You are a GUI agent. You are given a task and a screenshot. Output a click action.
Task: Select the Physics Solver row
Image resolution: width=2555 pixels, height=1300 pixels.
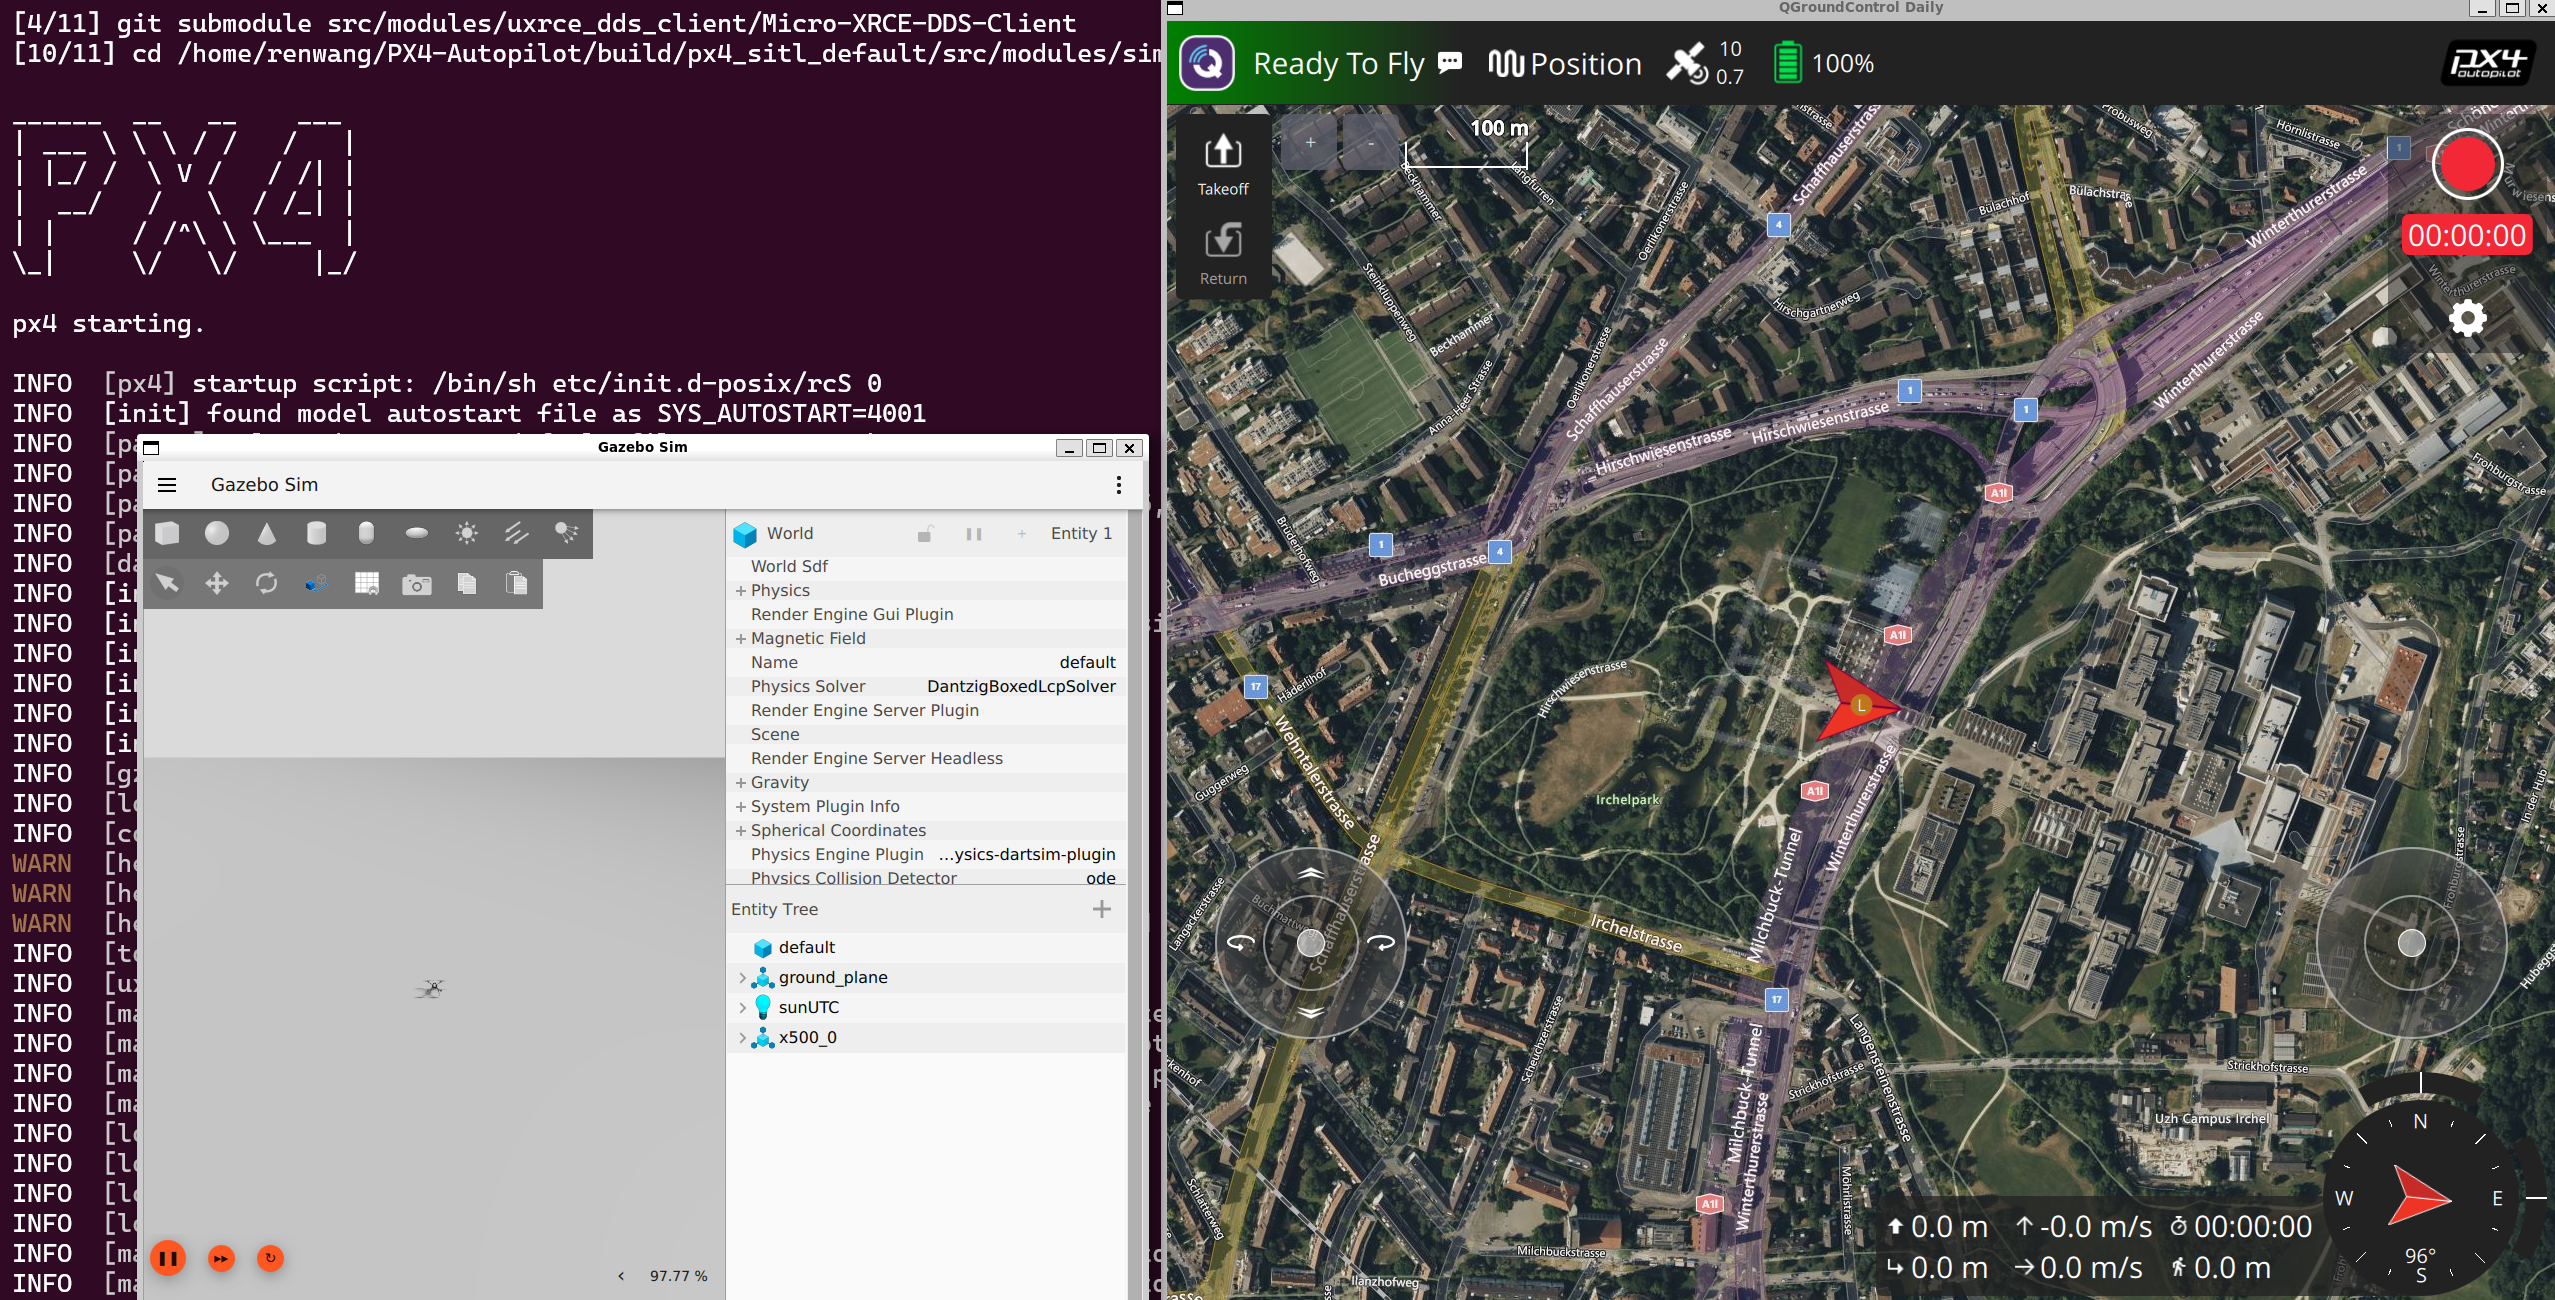pos(927,687)
